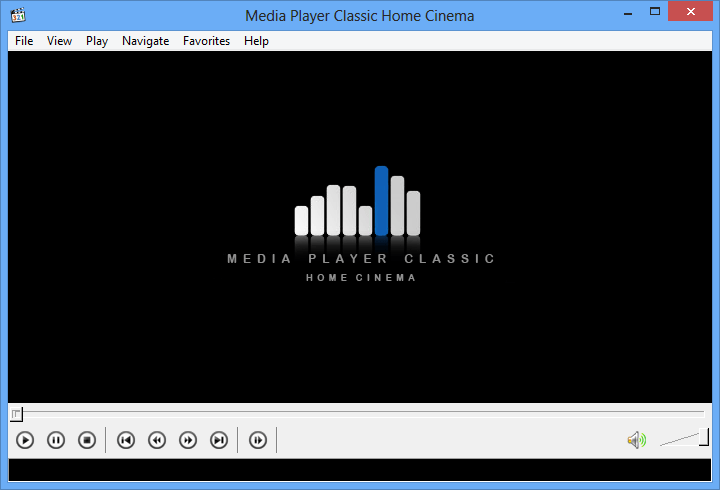Open the Help menu
Screen dimensions: 720x490
[256, 41]
